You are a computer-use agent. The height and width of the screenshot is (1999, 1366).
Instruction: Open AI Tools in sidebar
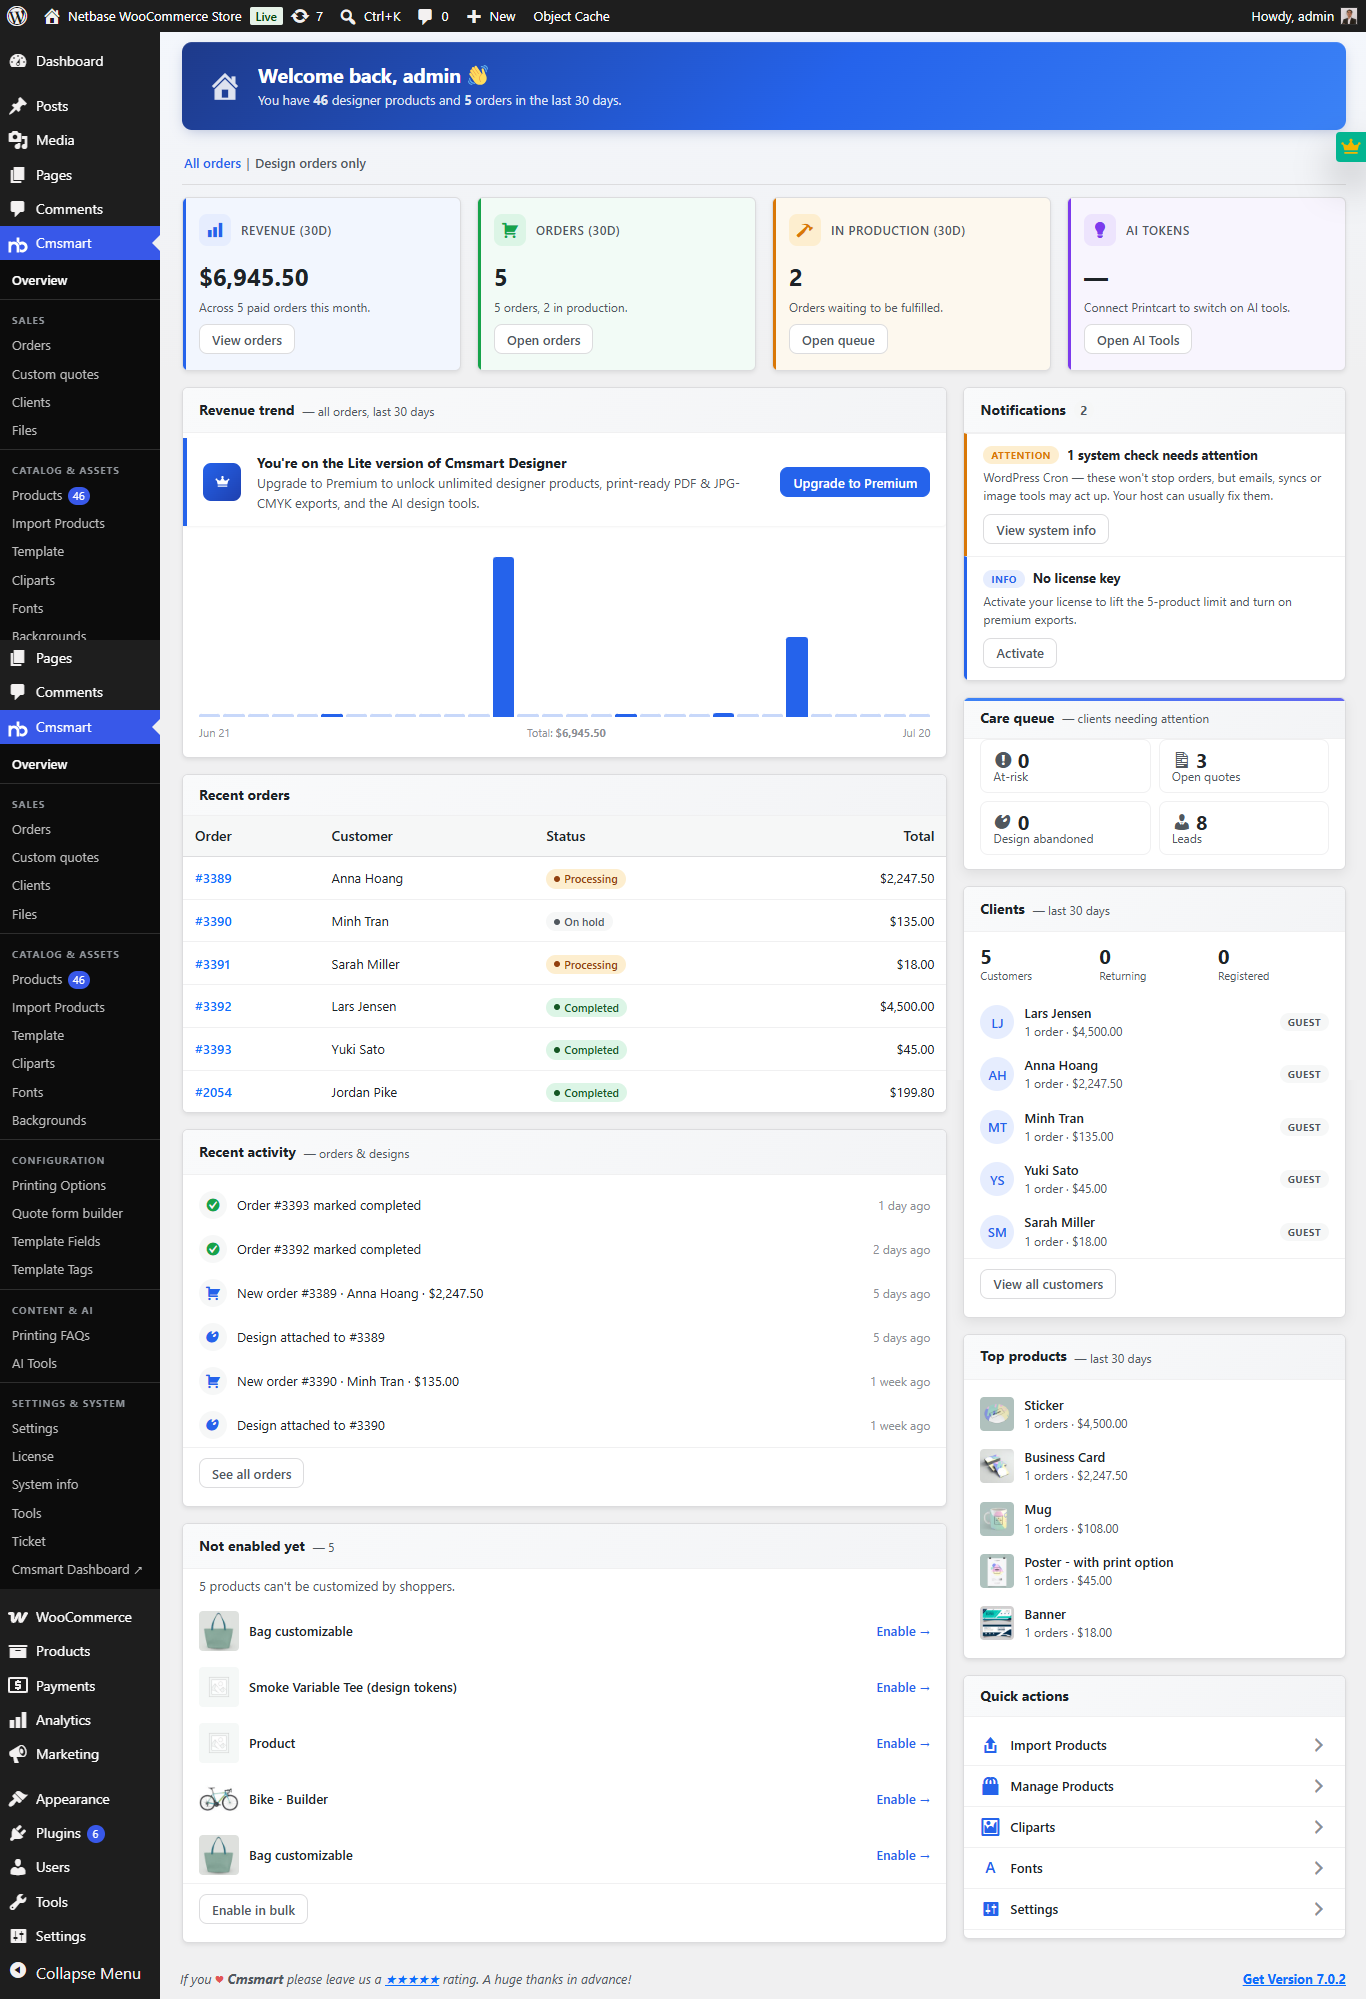point(34,1363)
